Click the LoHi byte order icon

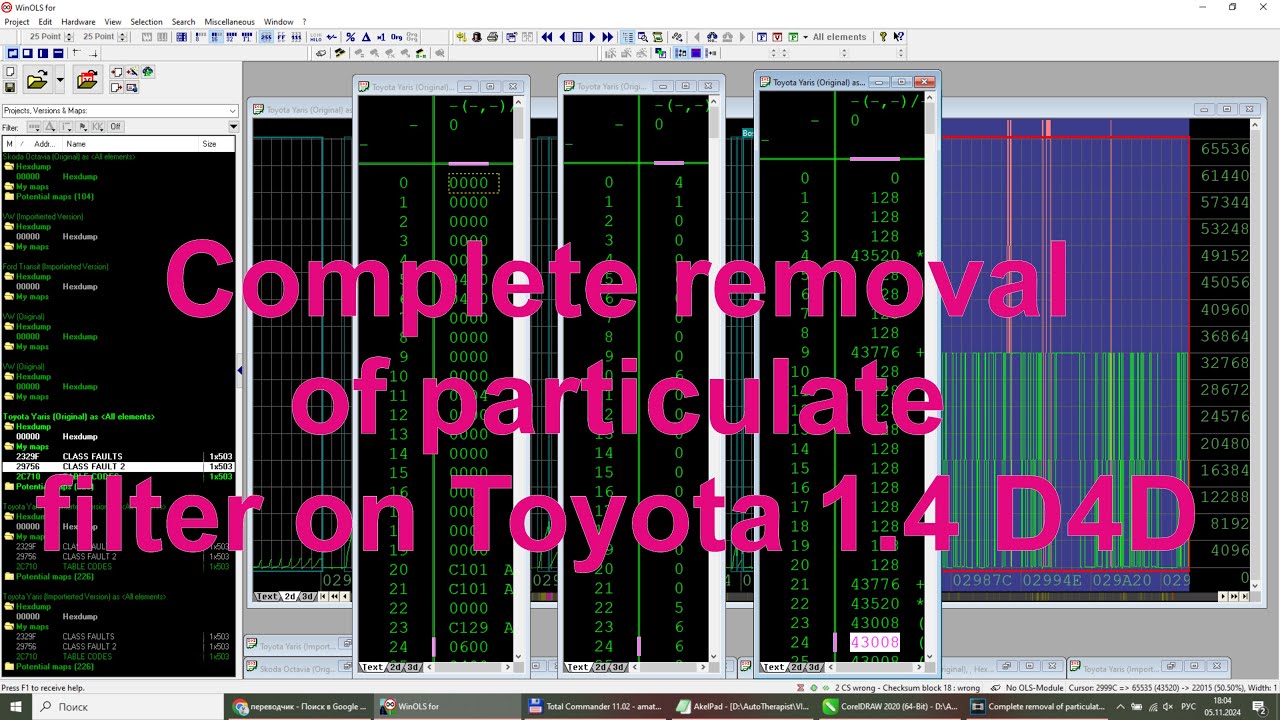click(316, 37)
